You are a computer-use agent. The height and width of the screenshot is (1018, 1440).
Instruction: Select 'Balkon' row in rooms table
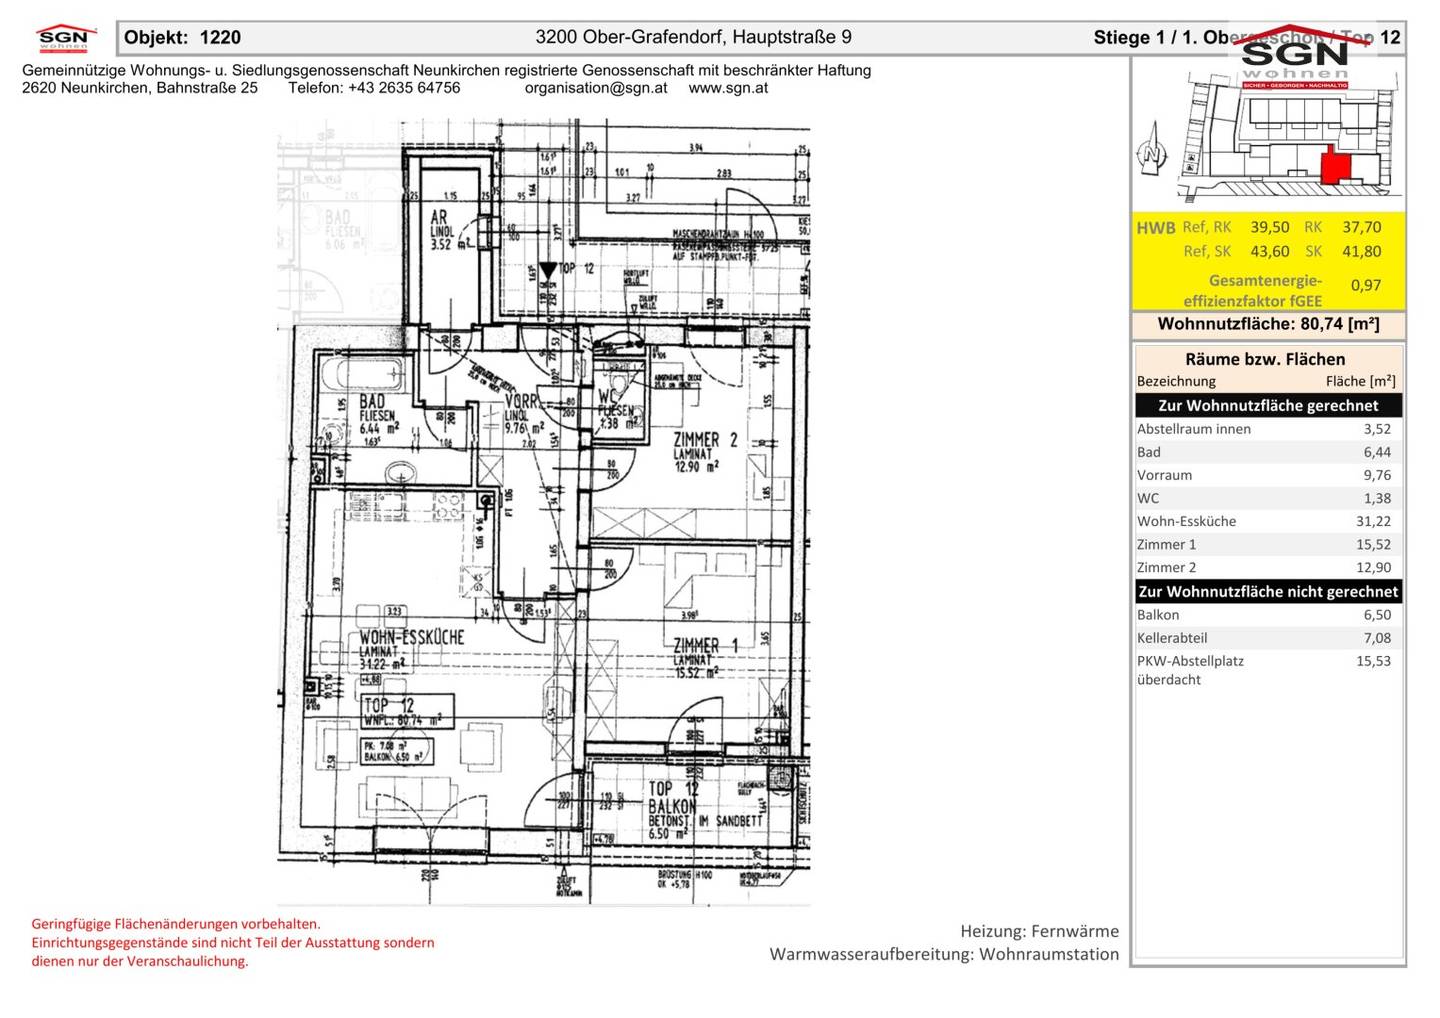tap(1268, 615)
